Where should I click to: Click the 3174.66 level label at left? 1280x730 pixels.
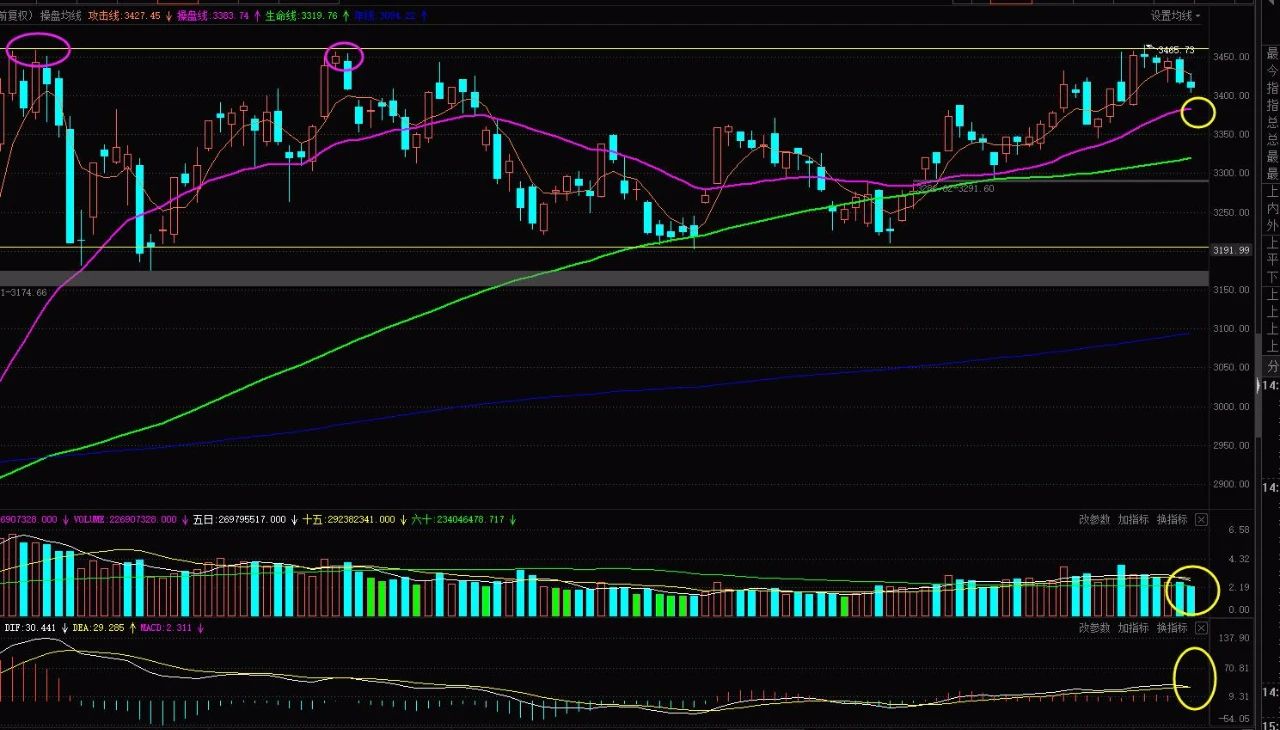coord(24,292)
